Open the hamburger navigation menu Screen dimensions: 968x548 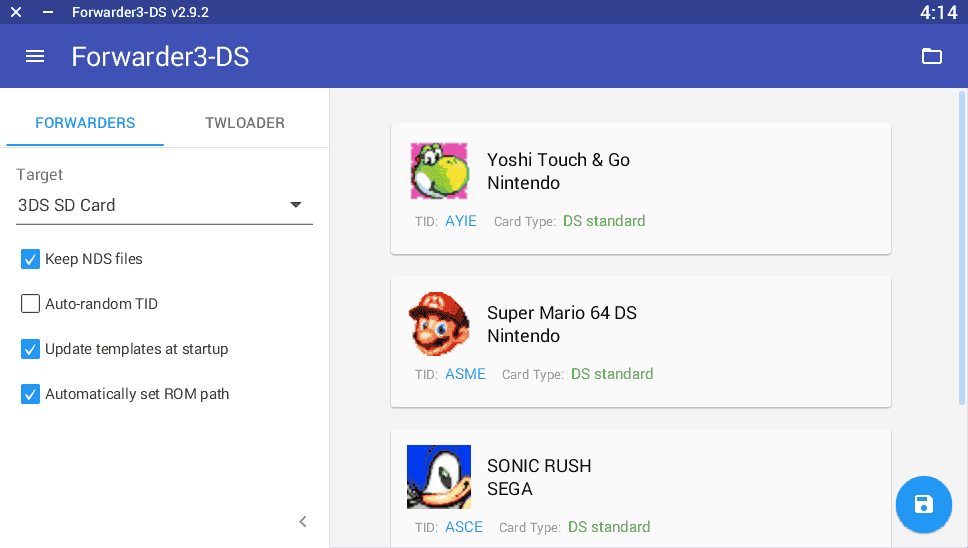click(x=35, y=57)
